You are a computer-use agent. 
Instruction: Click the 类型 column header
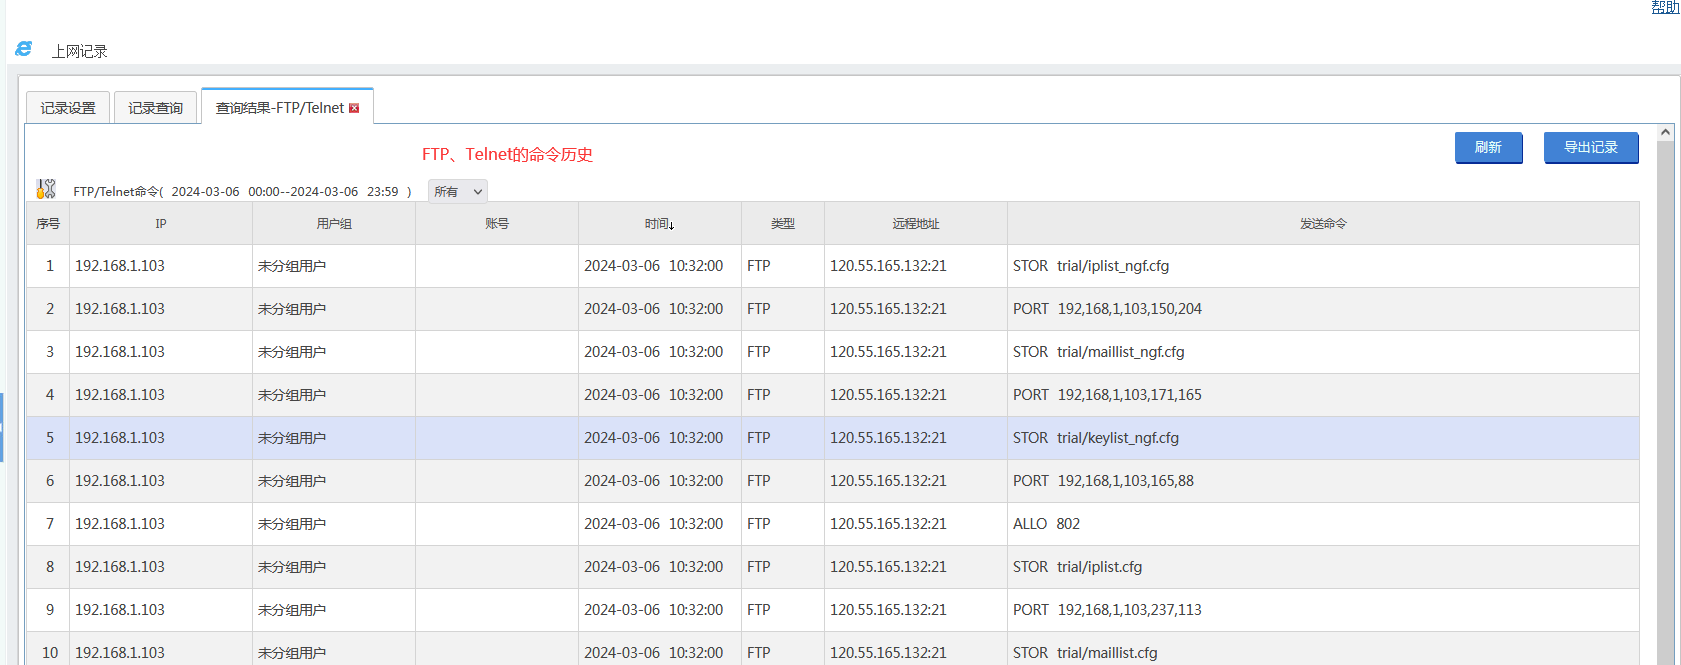coord(782,224)
